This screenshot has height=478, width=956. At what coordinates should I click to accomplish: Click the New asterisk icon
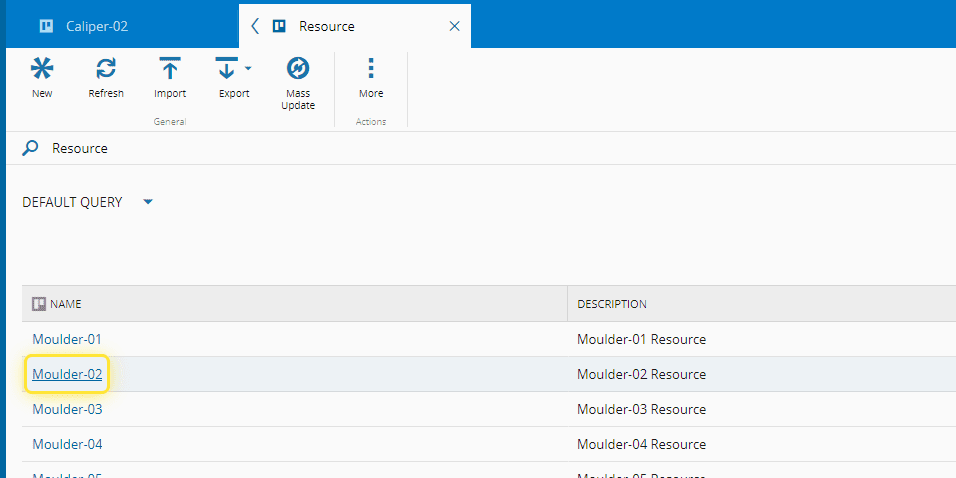[x=42, y=69]
